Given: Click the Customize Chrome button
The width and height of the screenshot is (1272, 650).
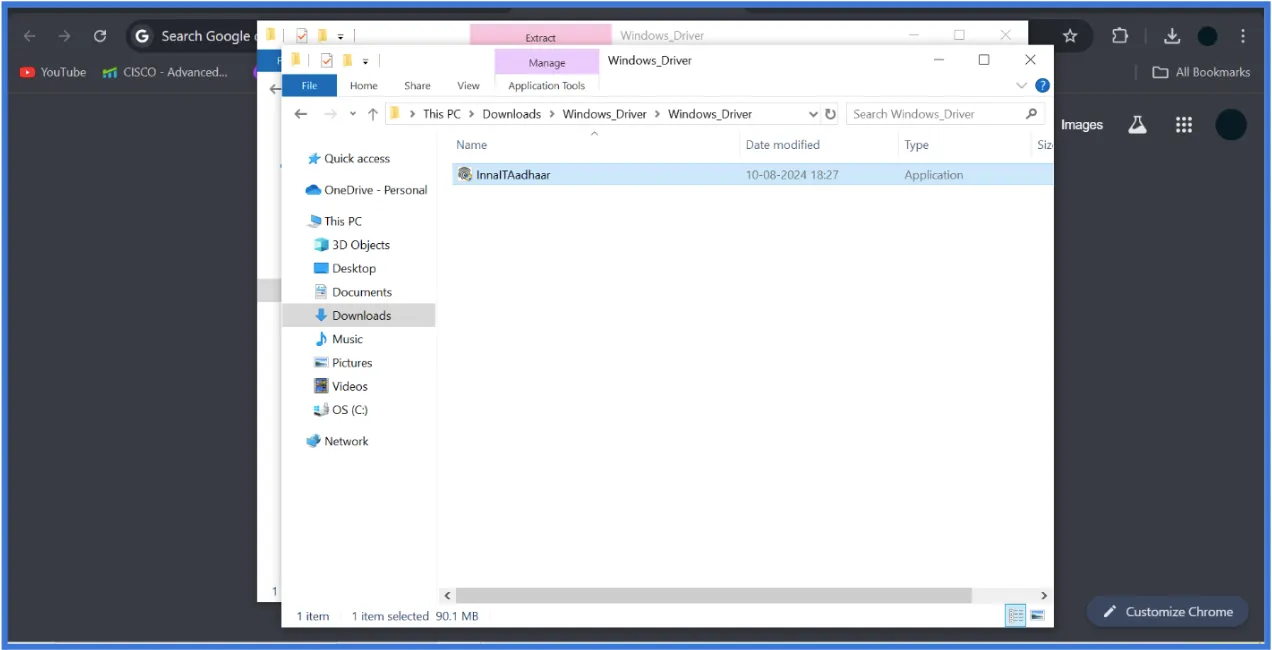Looking at the screenshot, I should (1168, 612).
